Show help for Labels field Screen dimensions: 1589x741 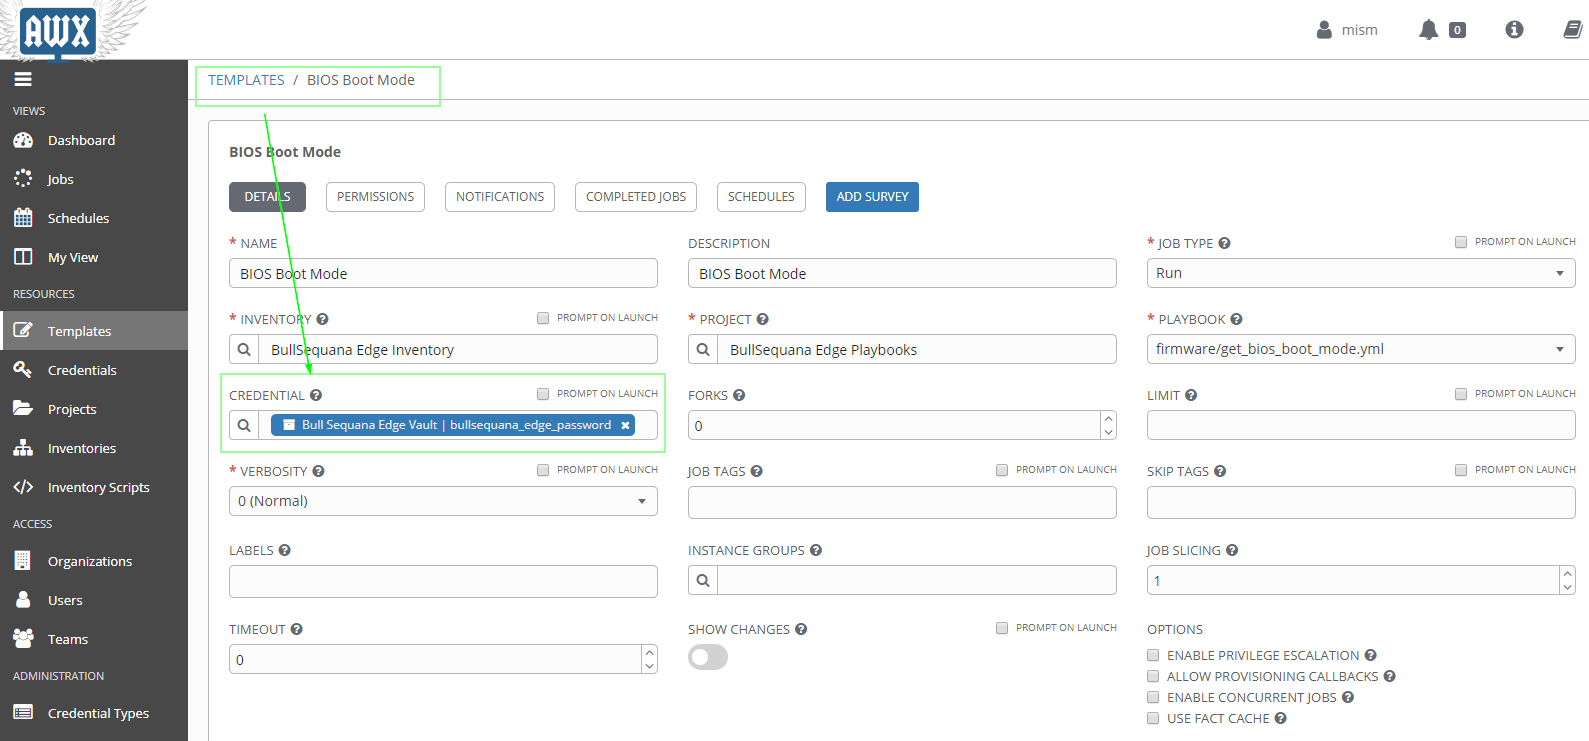tap(284, 550)
